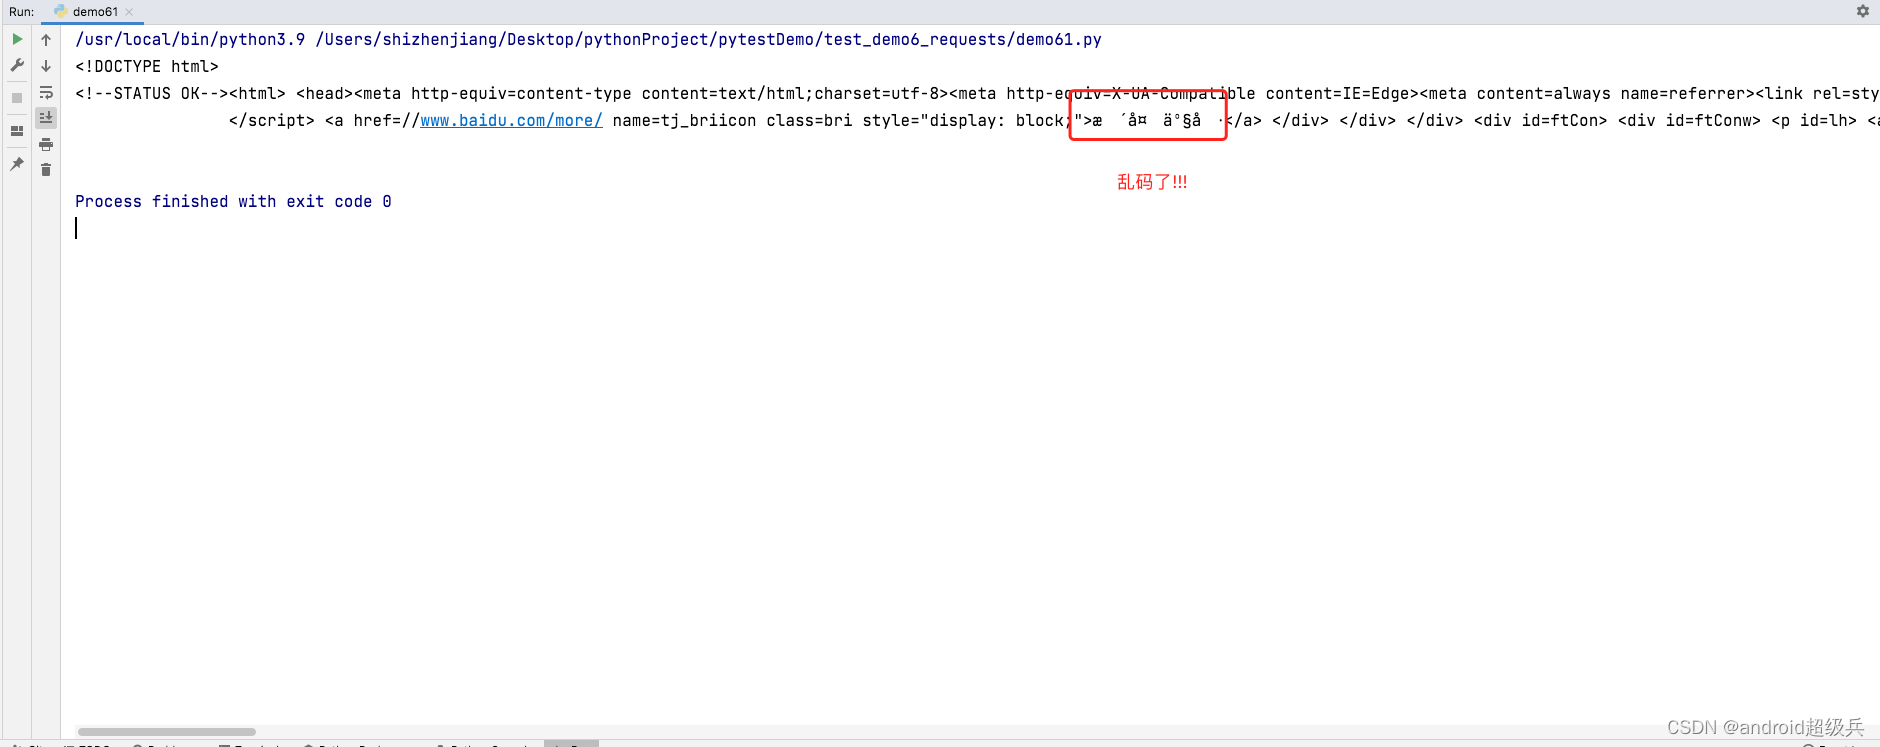Open Run panel settings gear
Image resolution: width=1880 pixels, height=747 pixels.
(1863, 11)
